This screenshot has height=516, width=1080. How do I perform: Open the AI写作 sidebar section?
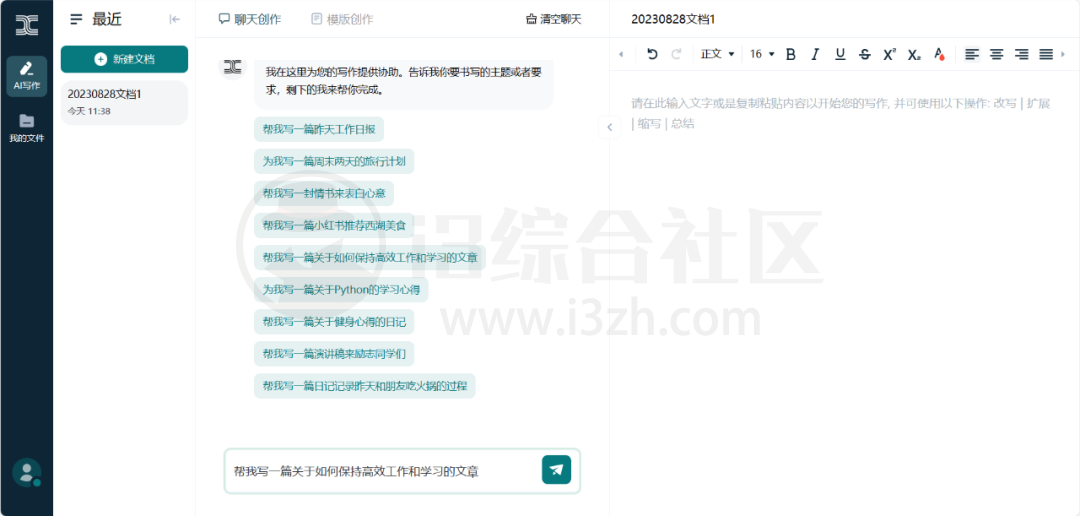tap(27, 76)
